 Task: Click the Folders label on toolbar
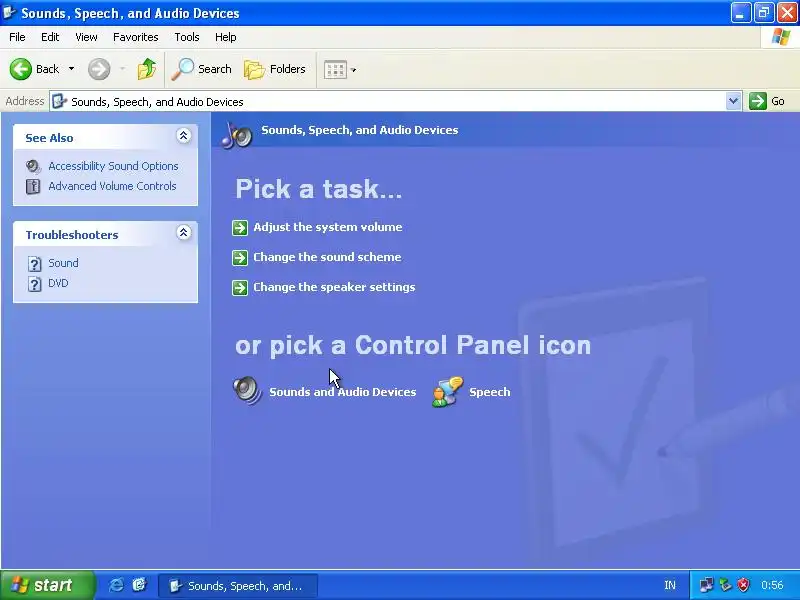[288, 69]
